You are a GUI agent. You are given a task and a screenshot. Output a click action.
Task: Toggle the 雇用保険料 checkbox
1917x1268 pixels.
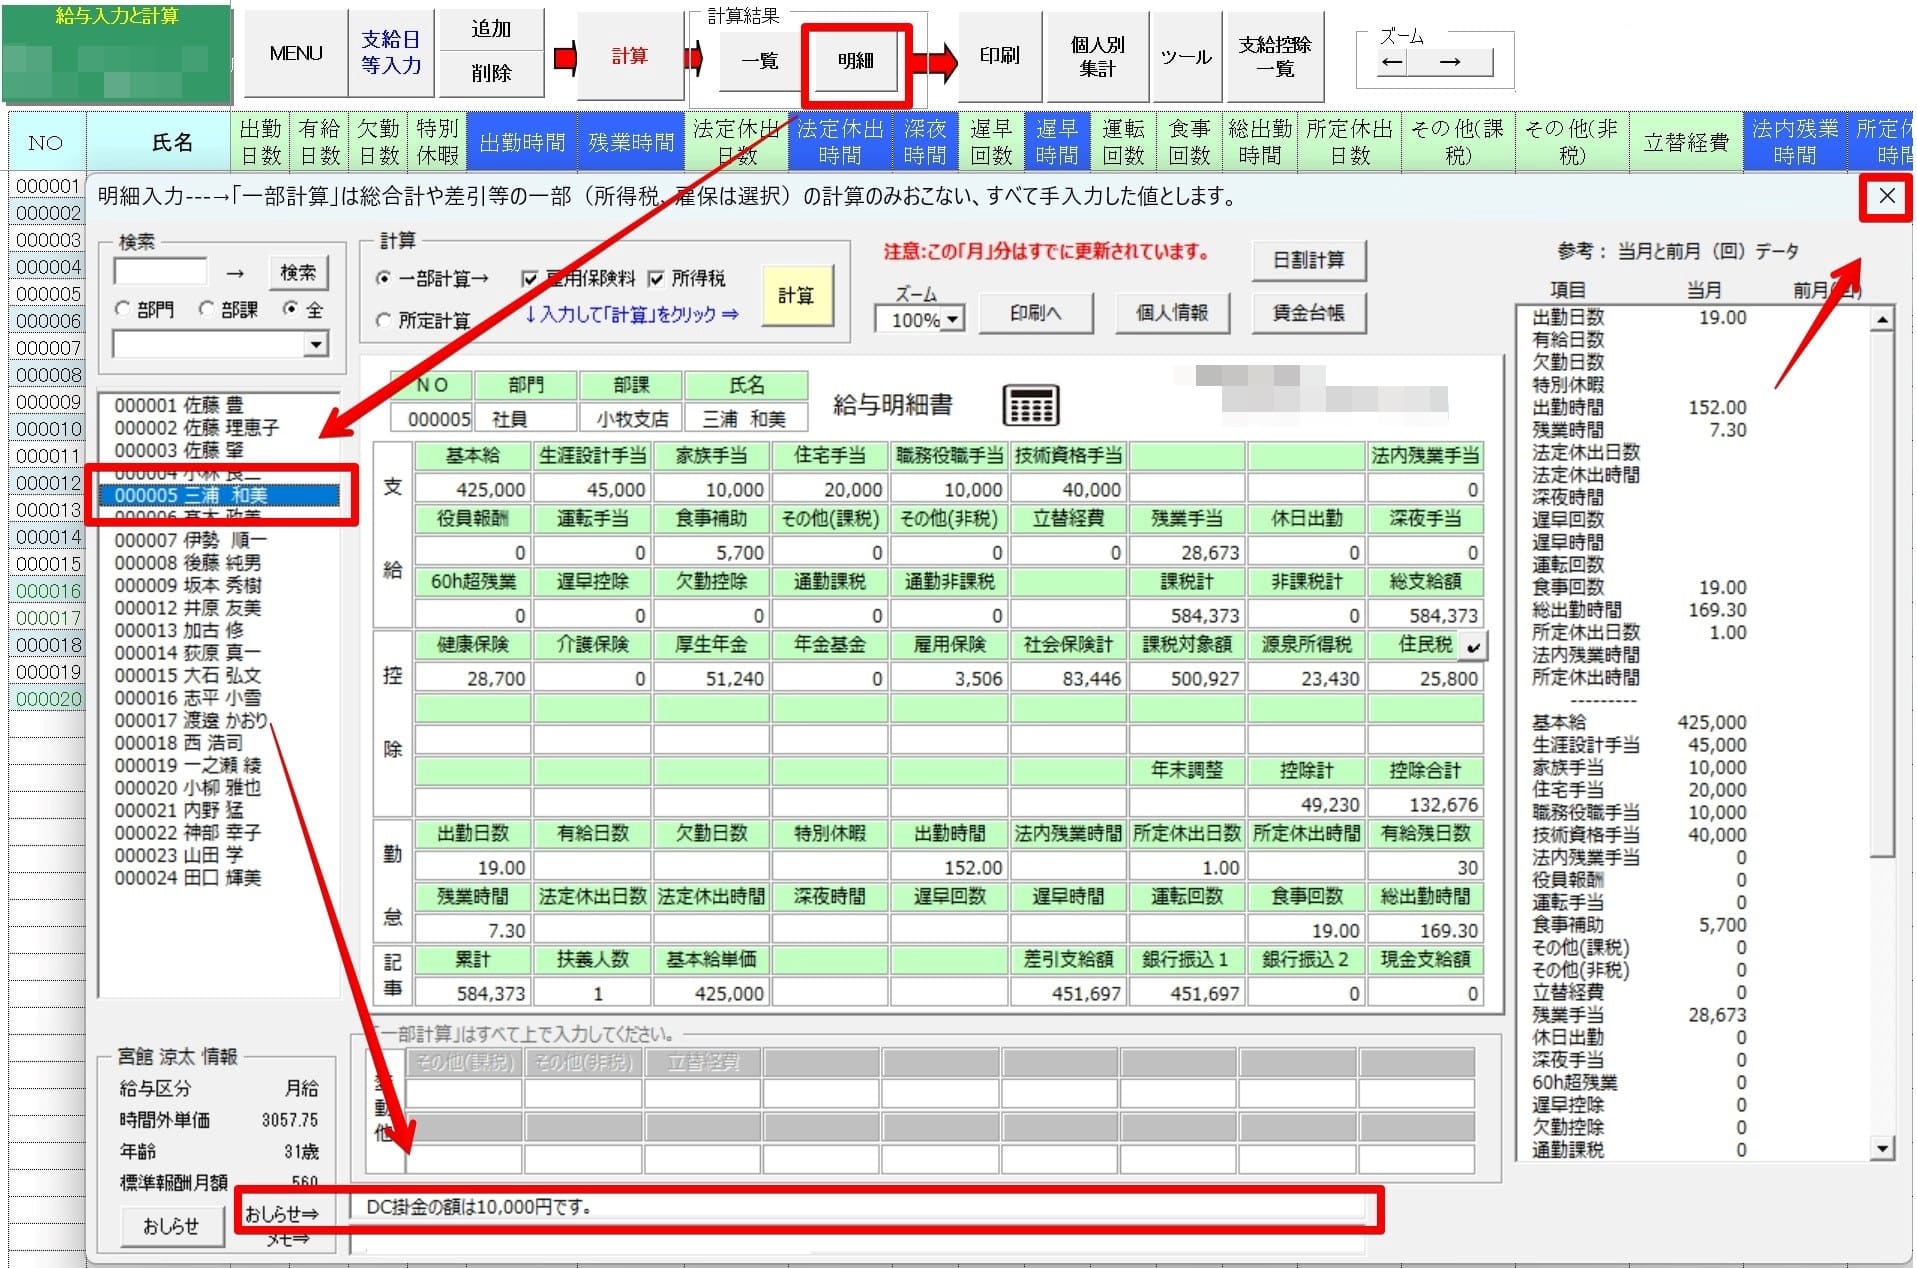tap(531, 279)
